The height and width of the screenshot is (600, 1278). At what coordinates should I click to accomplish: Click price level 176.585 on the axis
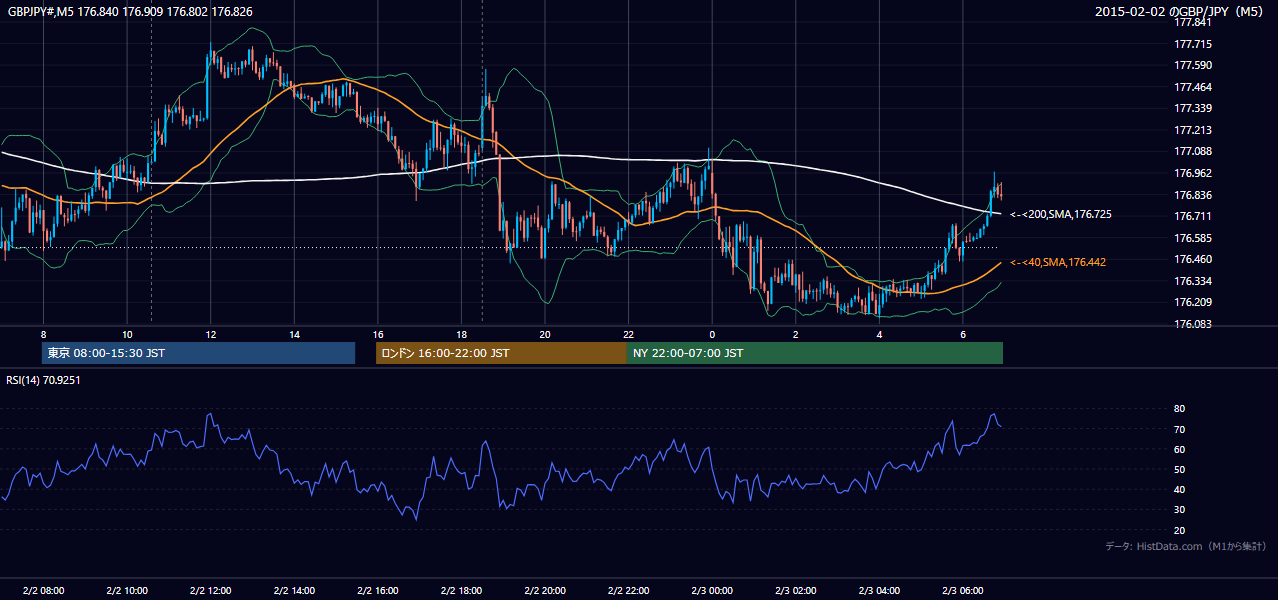coord(1192,238)
